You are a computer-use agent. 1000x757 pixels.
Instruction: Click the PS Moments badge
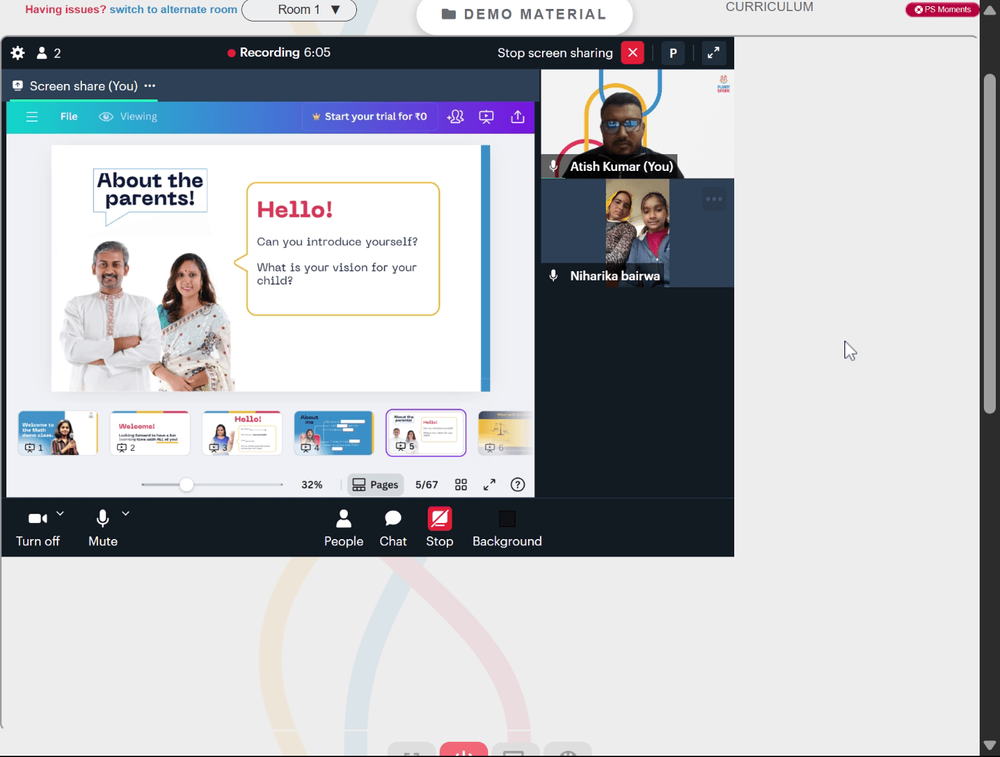pos(942,10)
